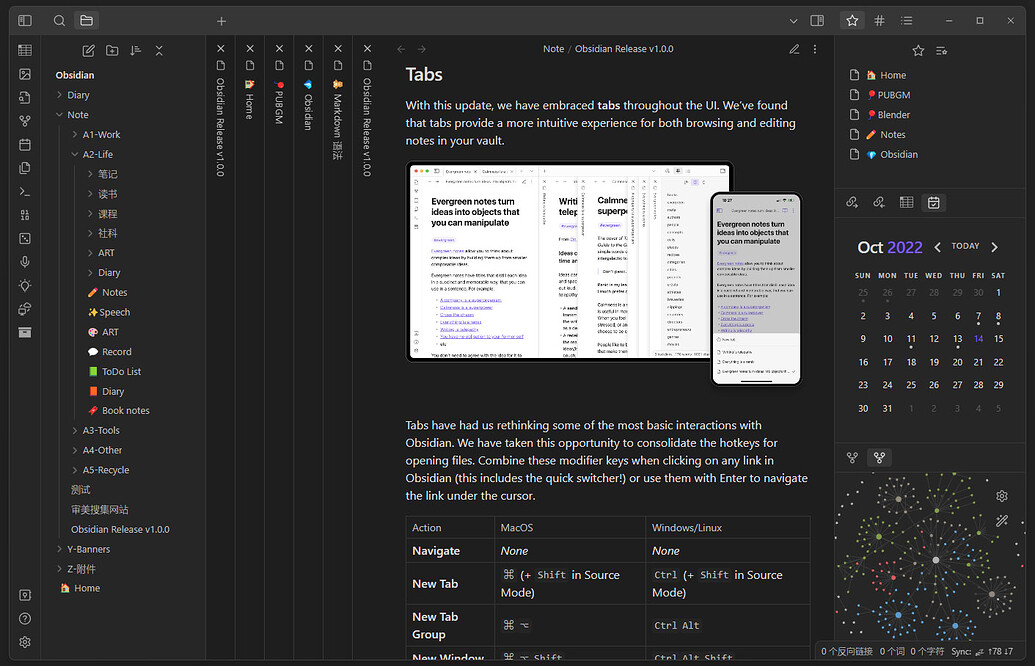Click the TODAY button in the calendar
The image size is (1035, 666).
[x=965, y=246]
